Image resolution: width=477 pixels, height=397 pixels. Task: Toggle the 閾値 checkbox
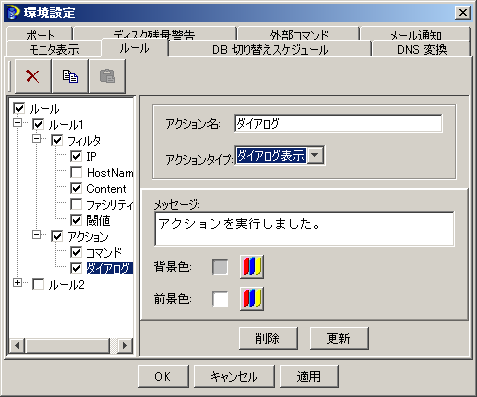pos(76,220)
